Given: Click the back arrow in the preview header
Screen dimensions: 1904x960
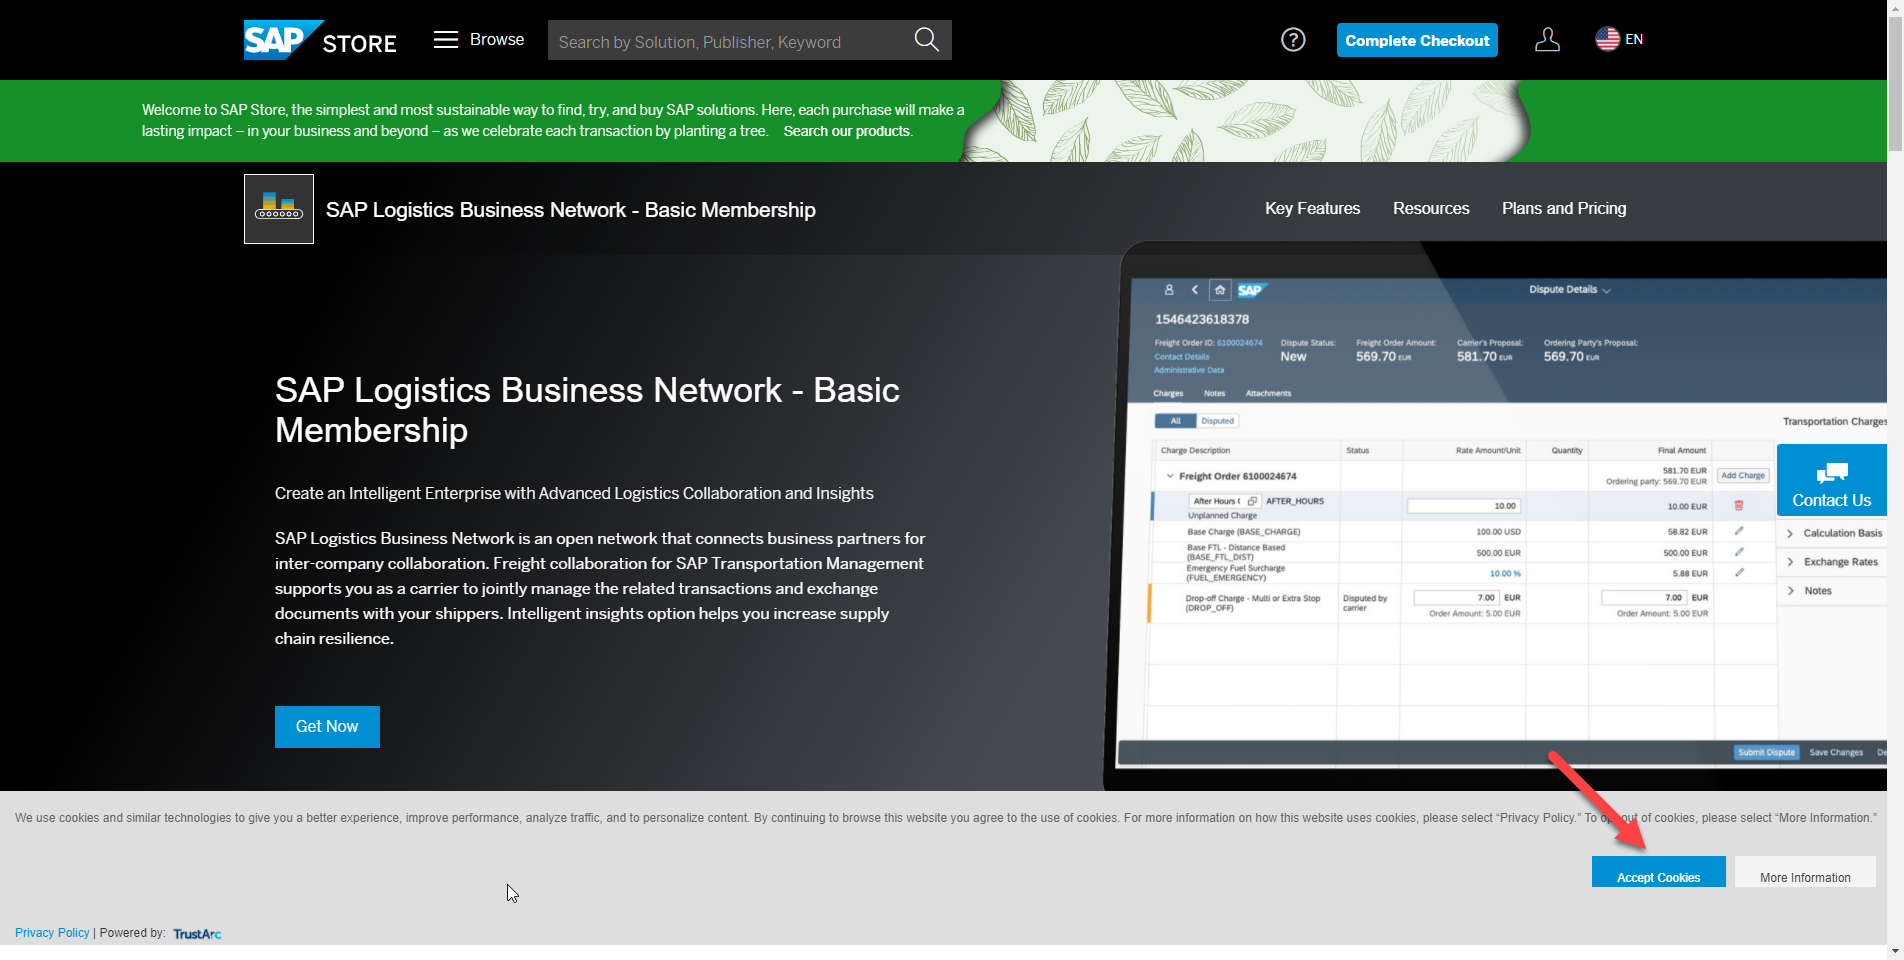Looking at the screenshot, I should pyautogui.click(x=1194, y=290).
